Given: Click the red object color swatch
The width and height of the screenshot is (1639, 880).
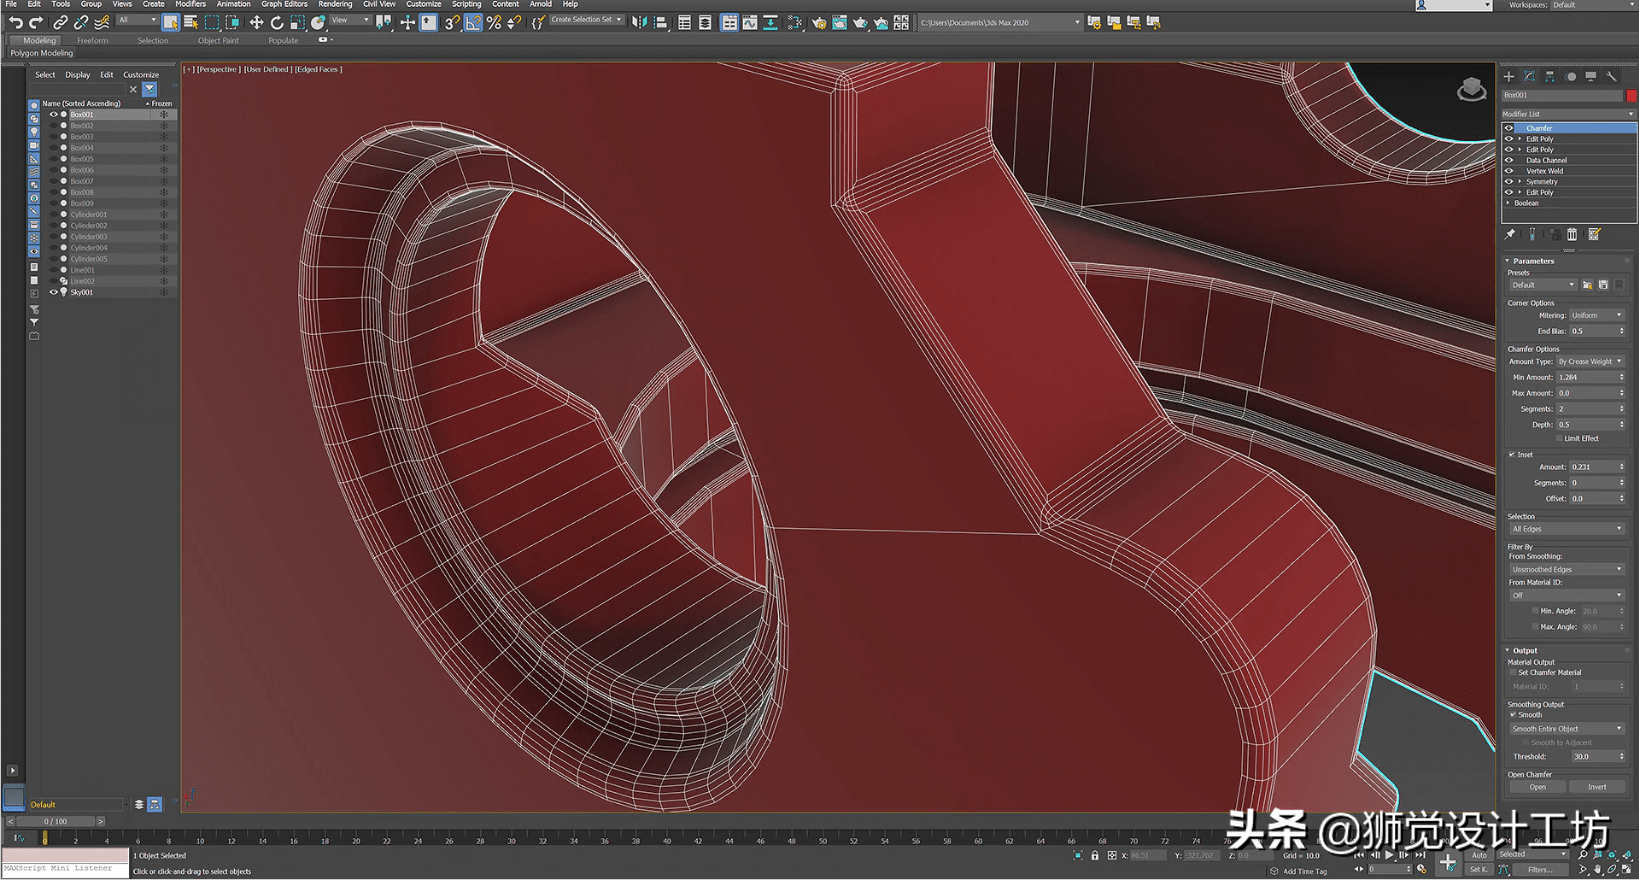Looking at the screenshot, I should click(x=1631, y=95).
